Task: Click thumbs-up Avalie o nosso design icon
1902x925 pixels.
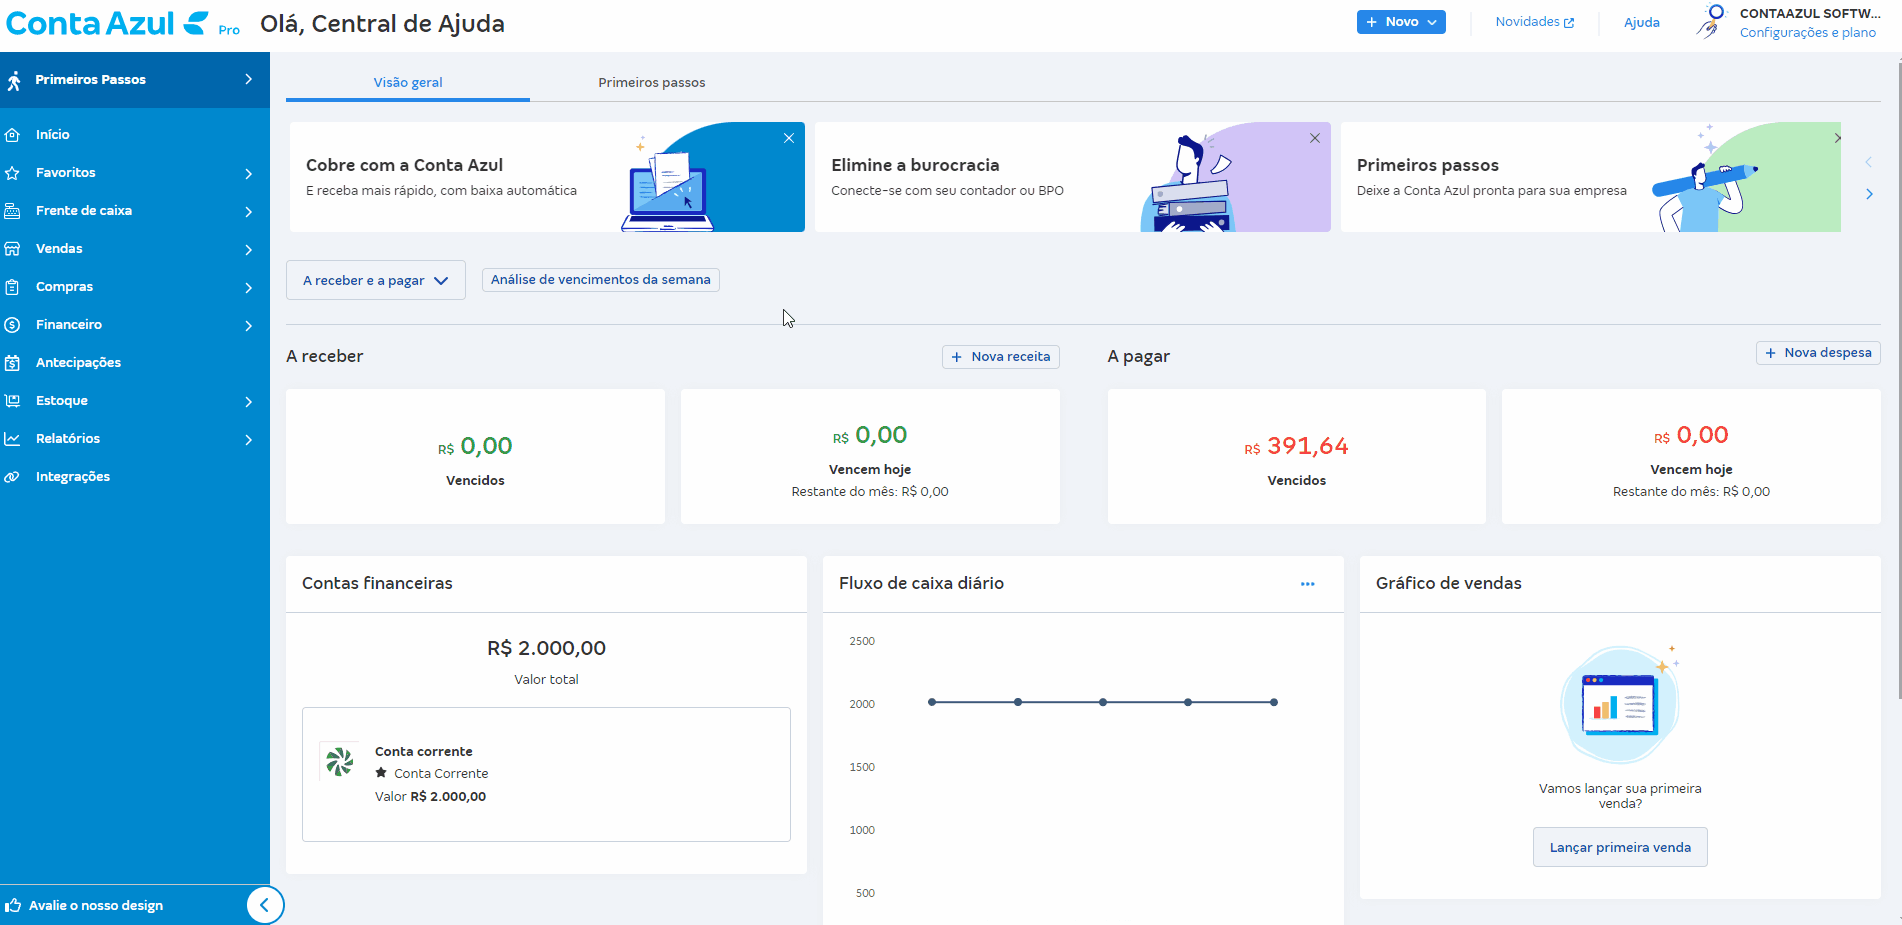Action: click(x=13, y=905)
